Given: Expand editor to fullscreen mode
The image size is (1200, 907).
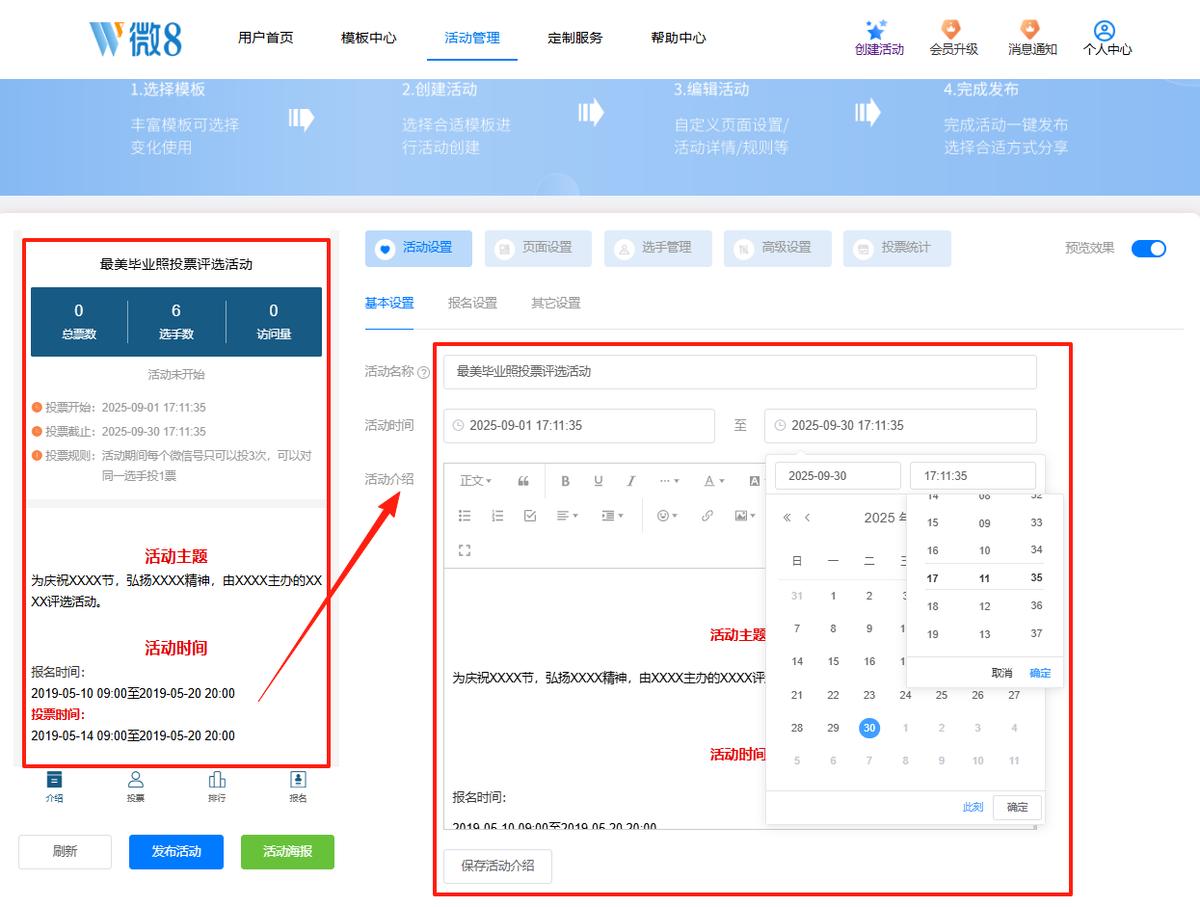Looking at the screenshot, I should click(x=464, y=550).
